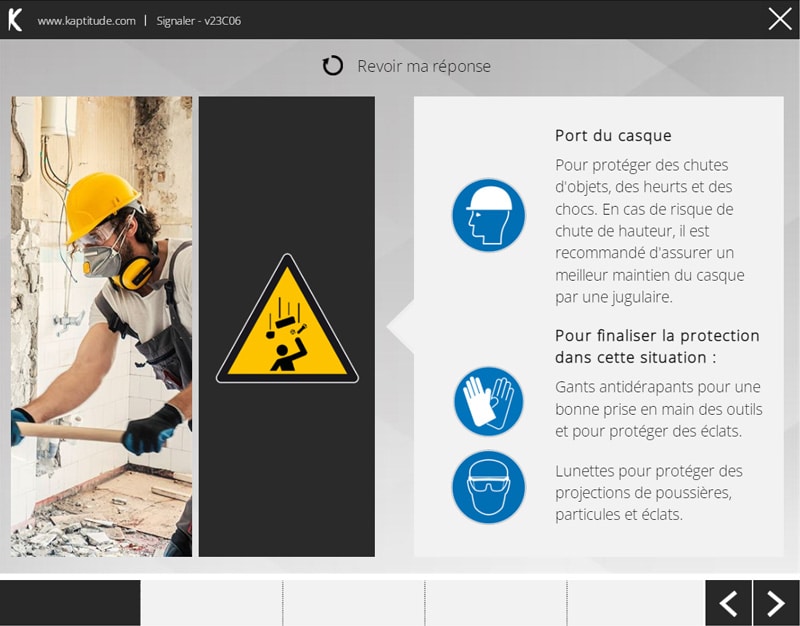Screen dimensions: 800x626
Task: Click the circular replay arrow icon
Action: click(x=333, y=66)
